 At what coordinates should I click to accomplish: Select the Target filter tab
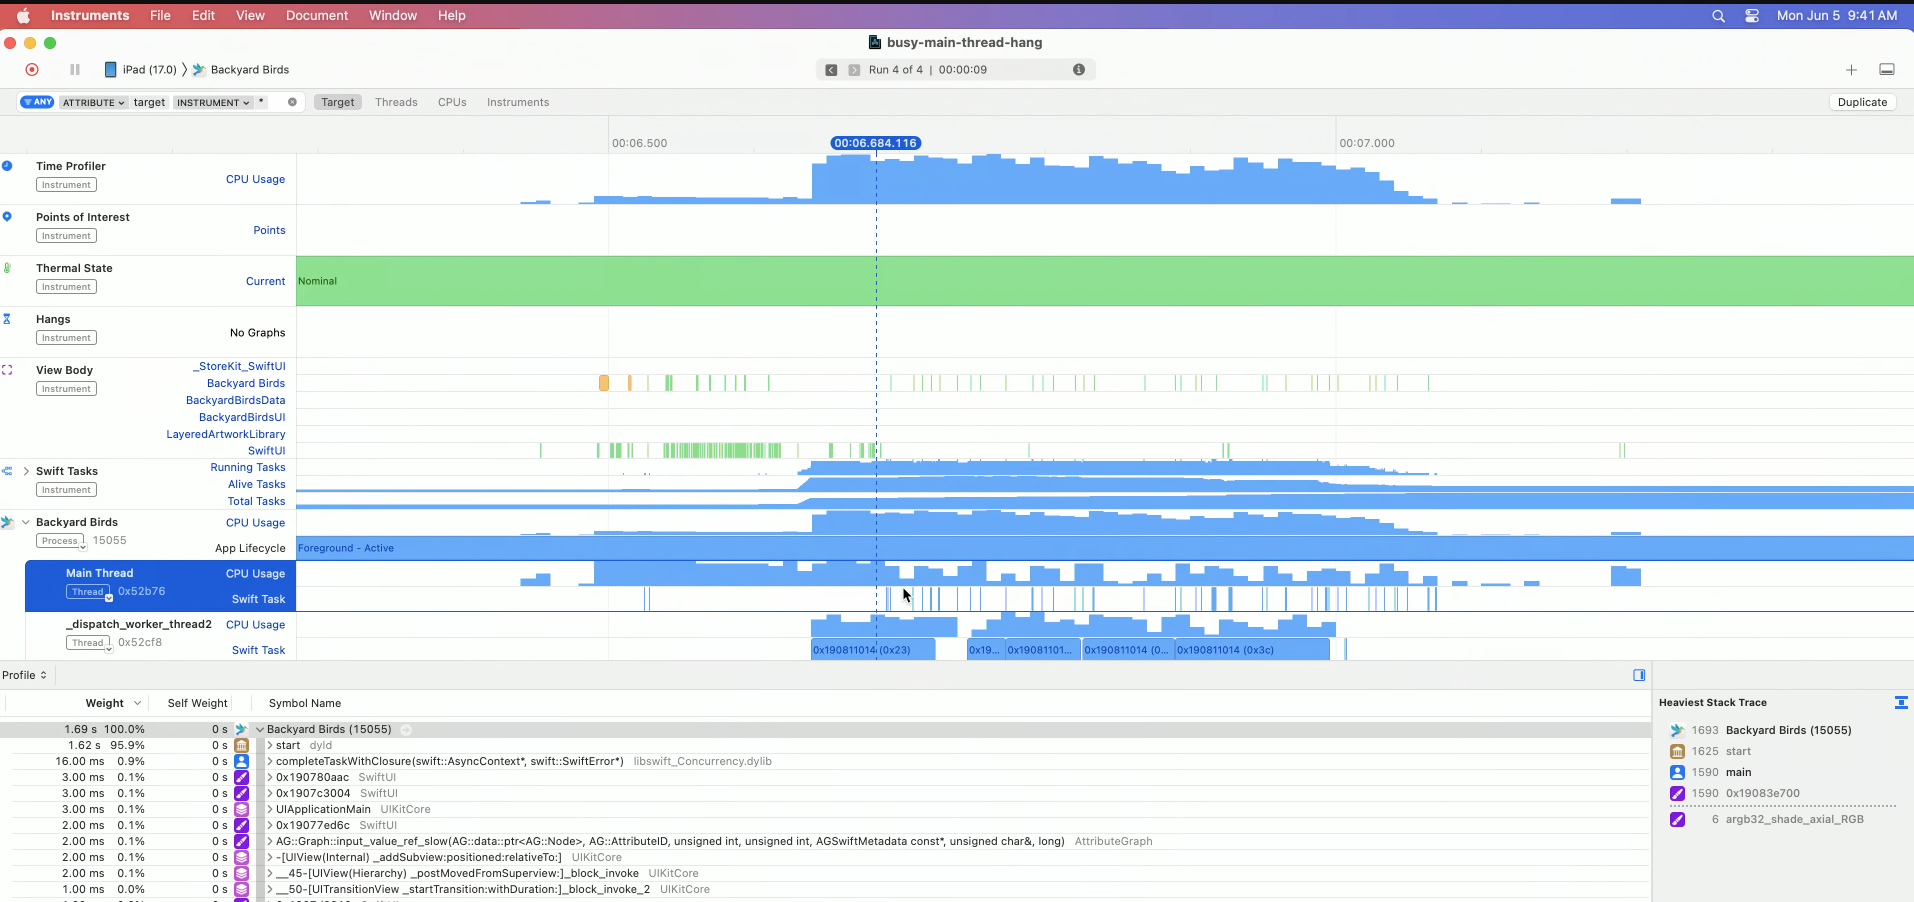coord(338,102)
